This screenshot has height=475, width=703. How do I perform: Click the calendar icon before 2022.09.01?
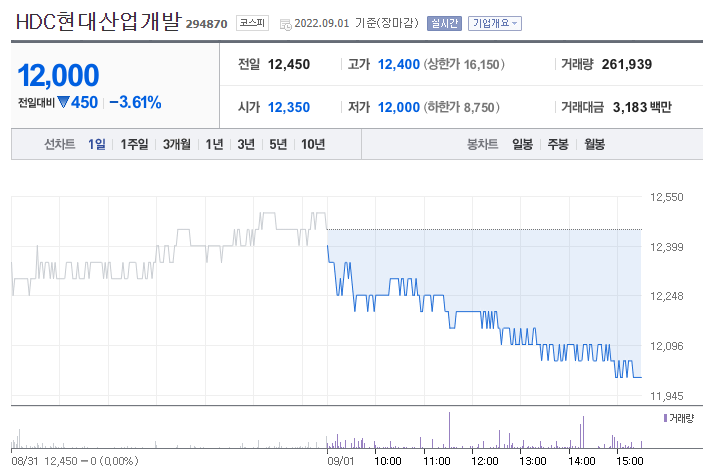click(285, 25)
